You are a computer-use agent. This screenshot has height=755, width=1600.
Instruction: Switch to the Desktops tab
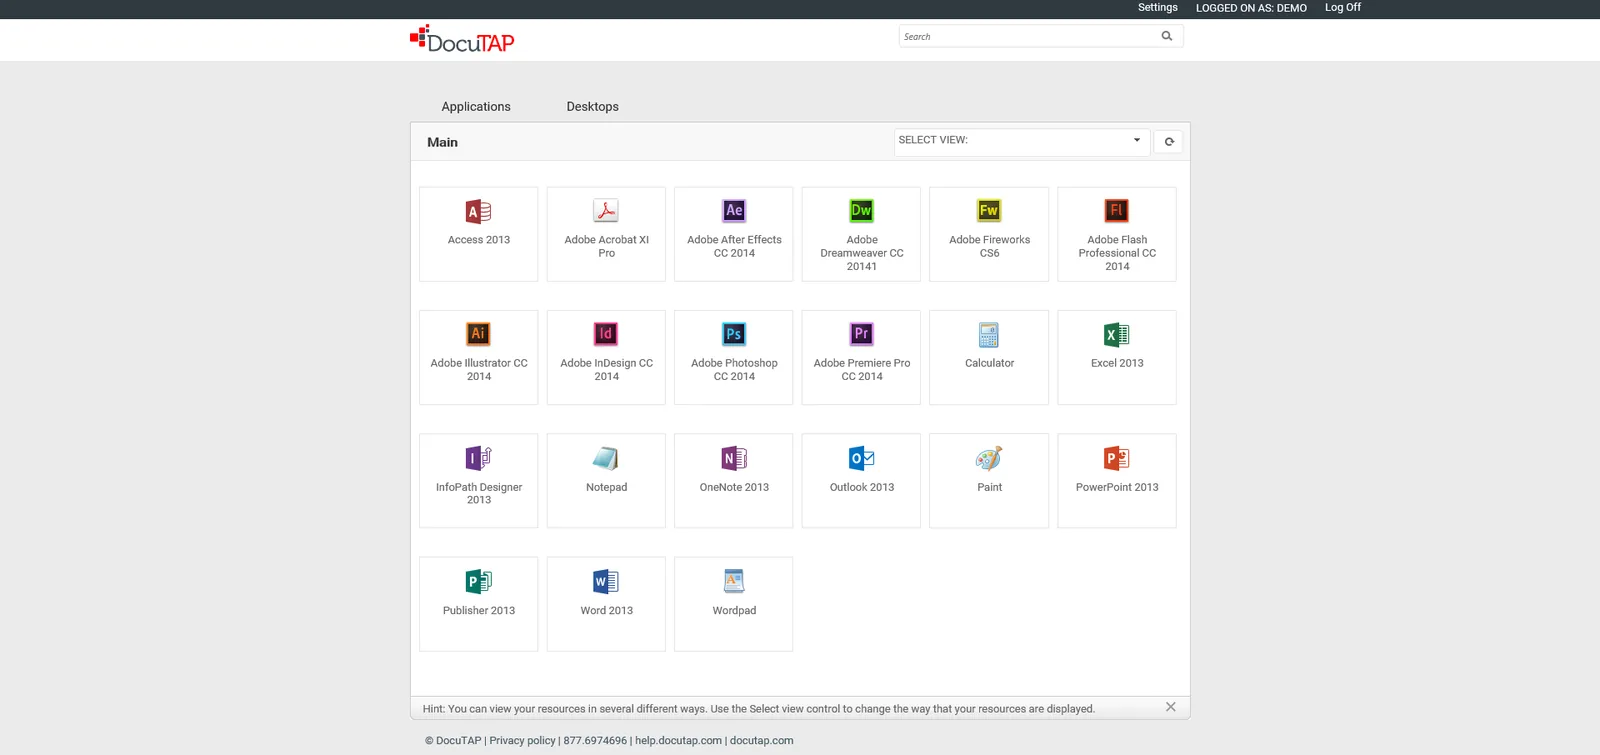click(x=593, y=107)
